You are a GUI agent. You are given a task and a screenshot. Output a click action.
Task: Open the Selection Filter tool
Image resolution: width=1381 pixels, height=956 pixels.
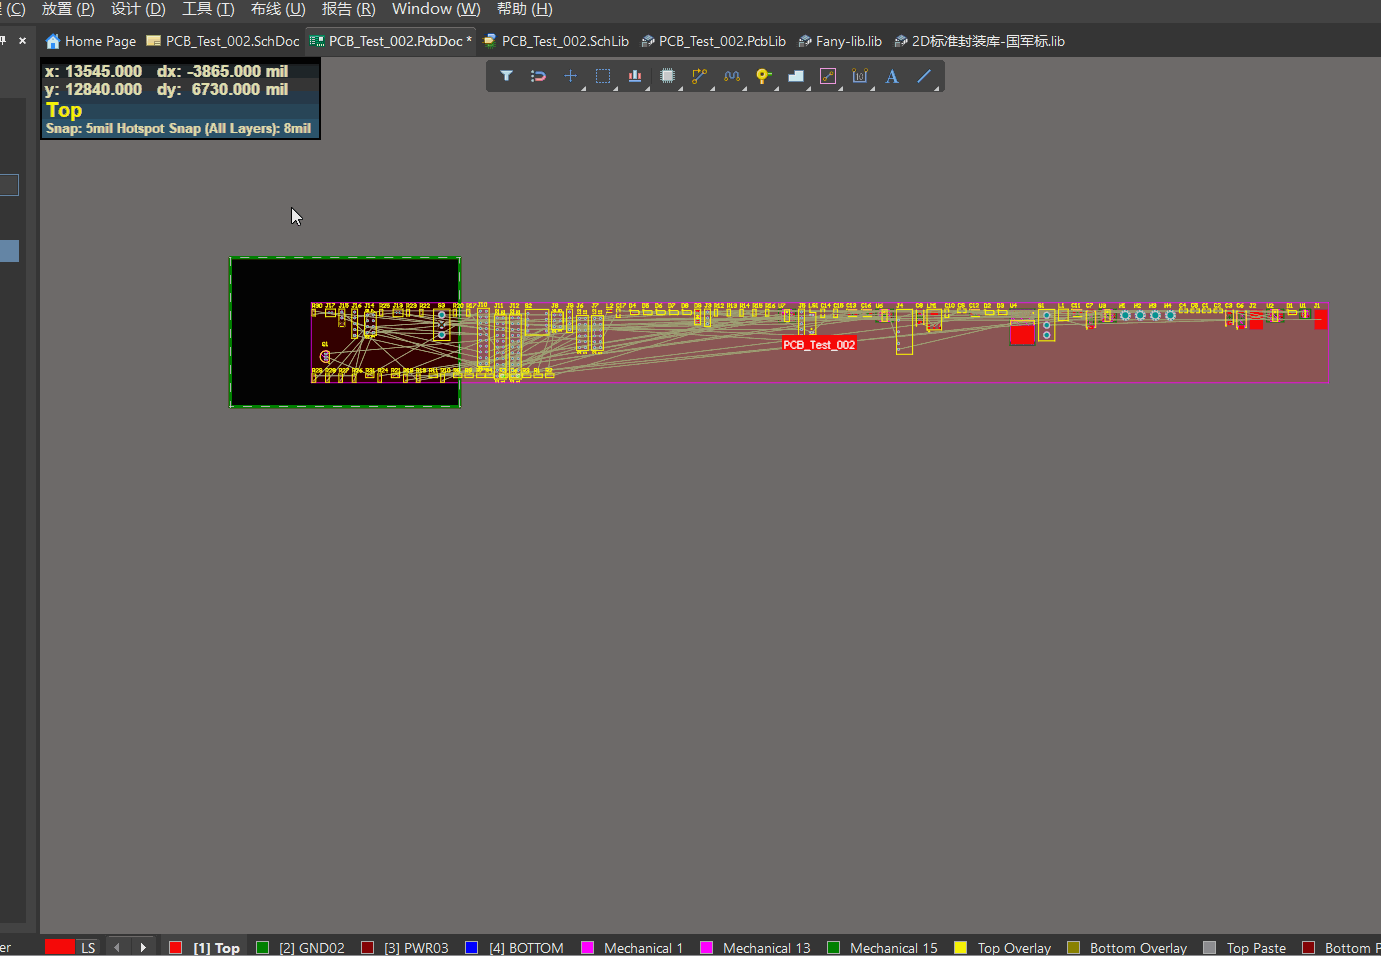pyautogui.click(x=506, y=76)
